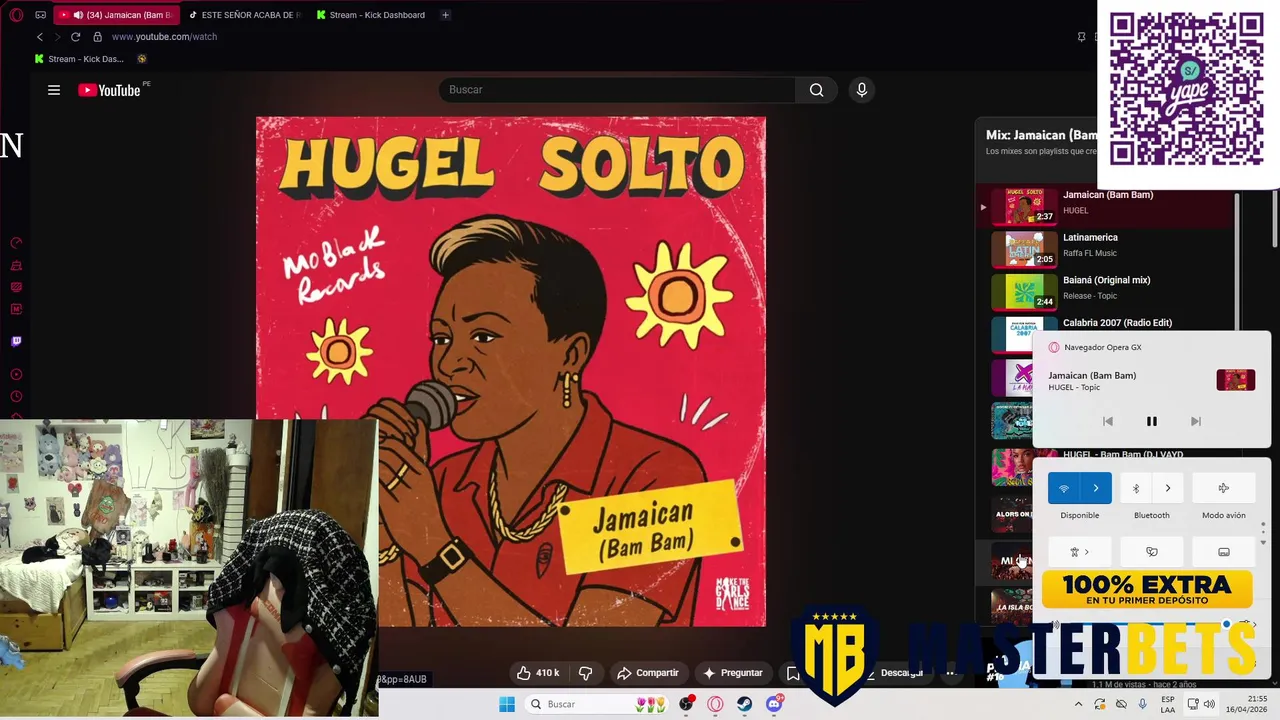Open the YouTube hamburger guide menu
This screenshot has height=720, width=1280.
pyautogui.click(x=54, y=90)
